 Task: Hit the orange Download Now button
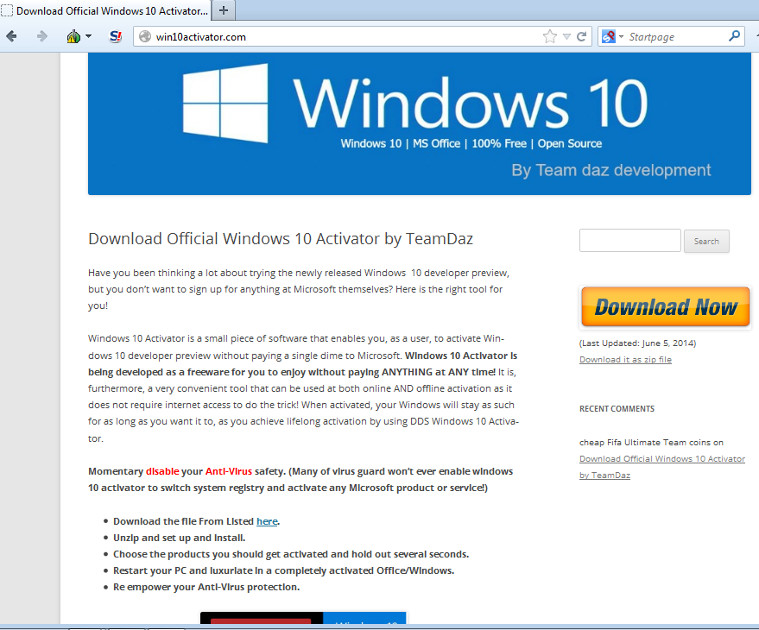tap(665, 307)
